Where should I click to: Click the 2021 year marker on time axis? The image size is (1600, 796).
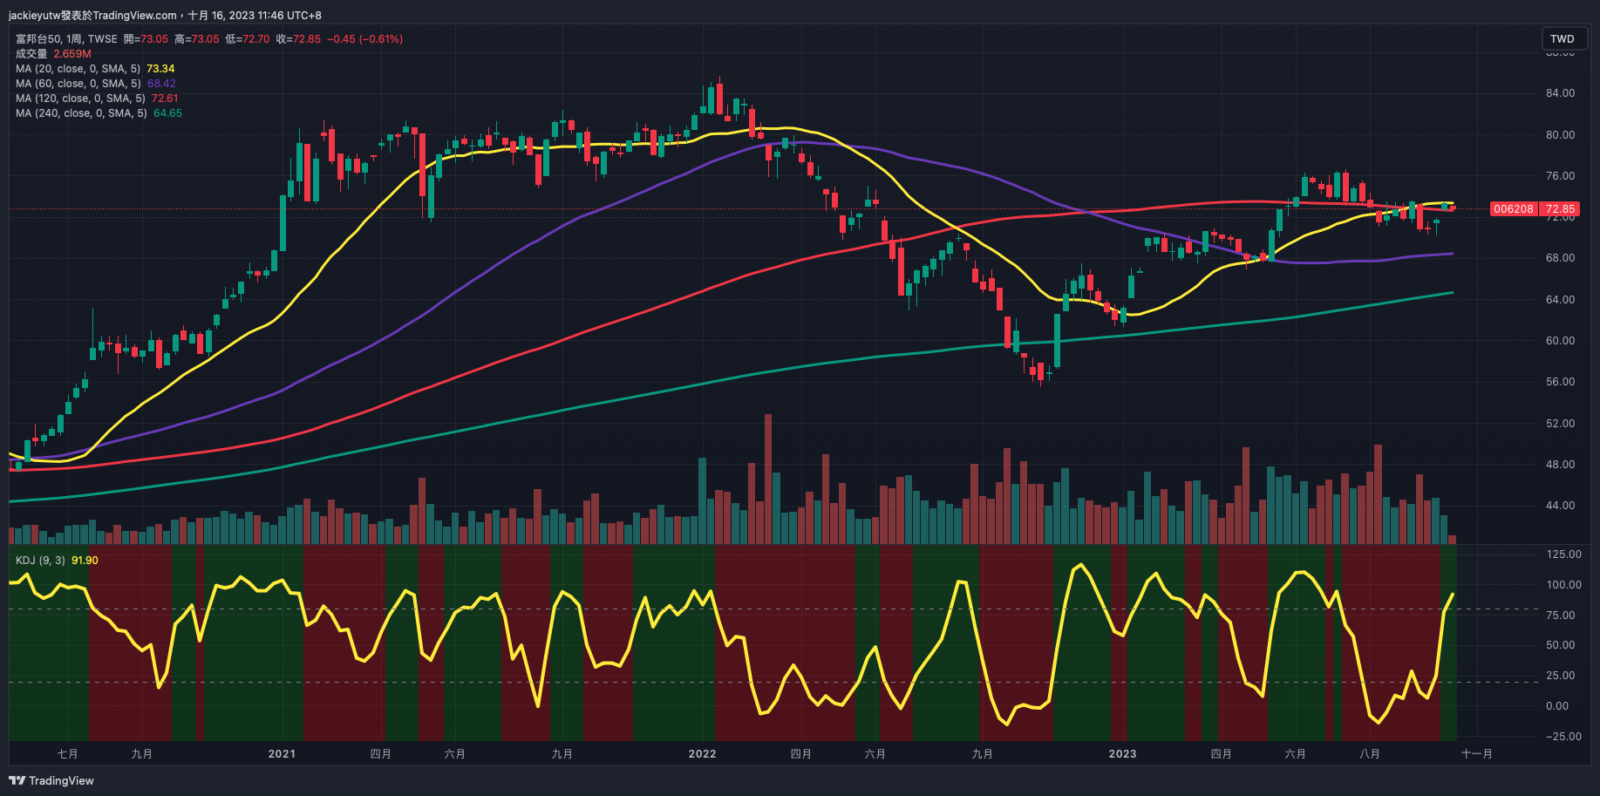click(x=282, y=754)
